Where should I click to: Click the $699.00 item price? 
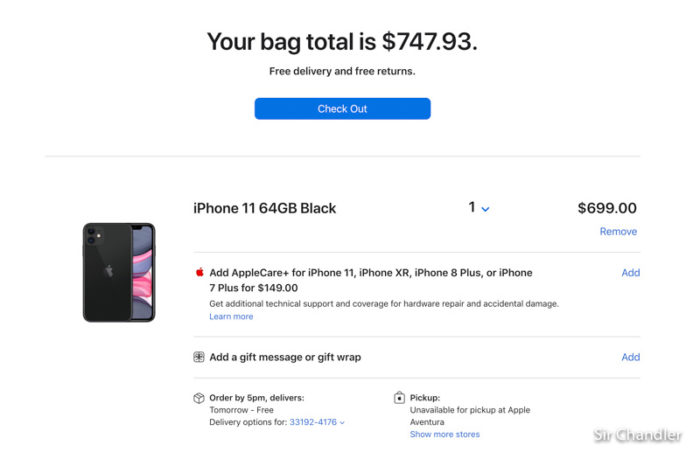[607, 208]
